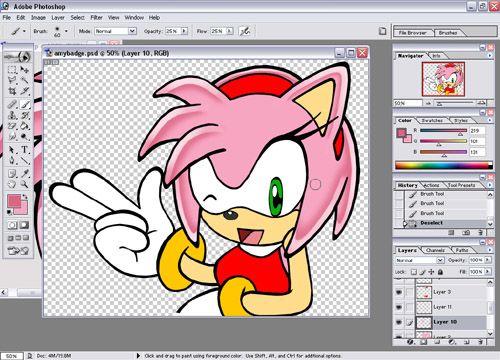Pick a color from the Color panel spectrum ramp
Viewport: 500px width, 360px height.
pyautogui.click(x=444, y=165)
